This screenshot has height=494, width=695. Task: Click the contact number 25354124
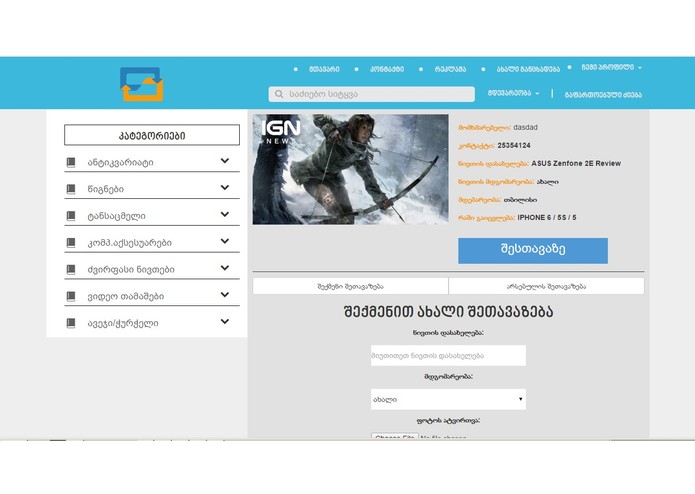click(514, 145)
